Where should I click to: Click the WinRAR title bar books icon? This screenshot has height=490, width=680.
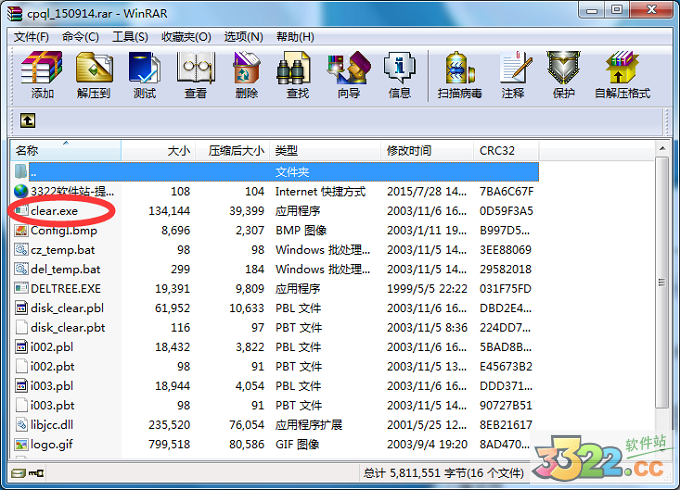(x=14, y=13)
